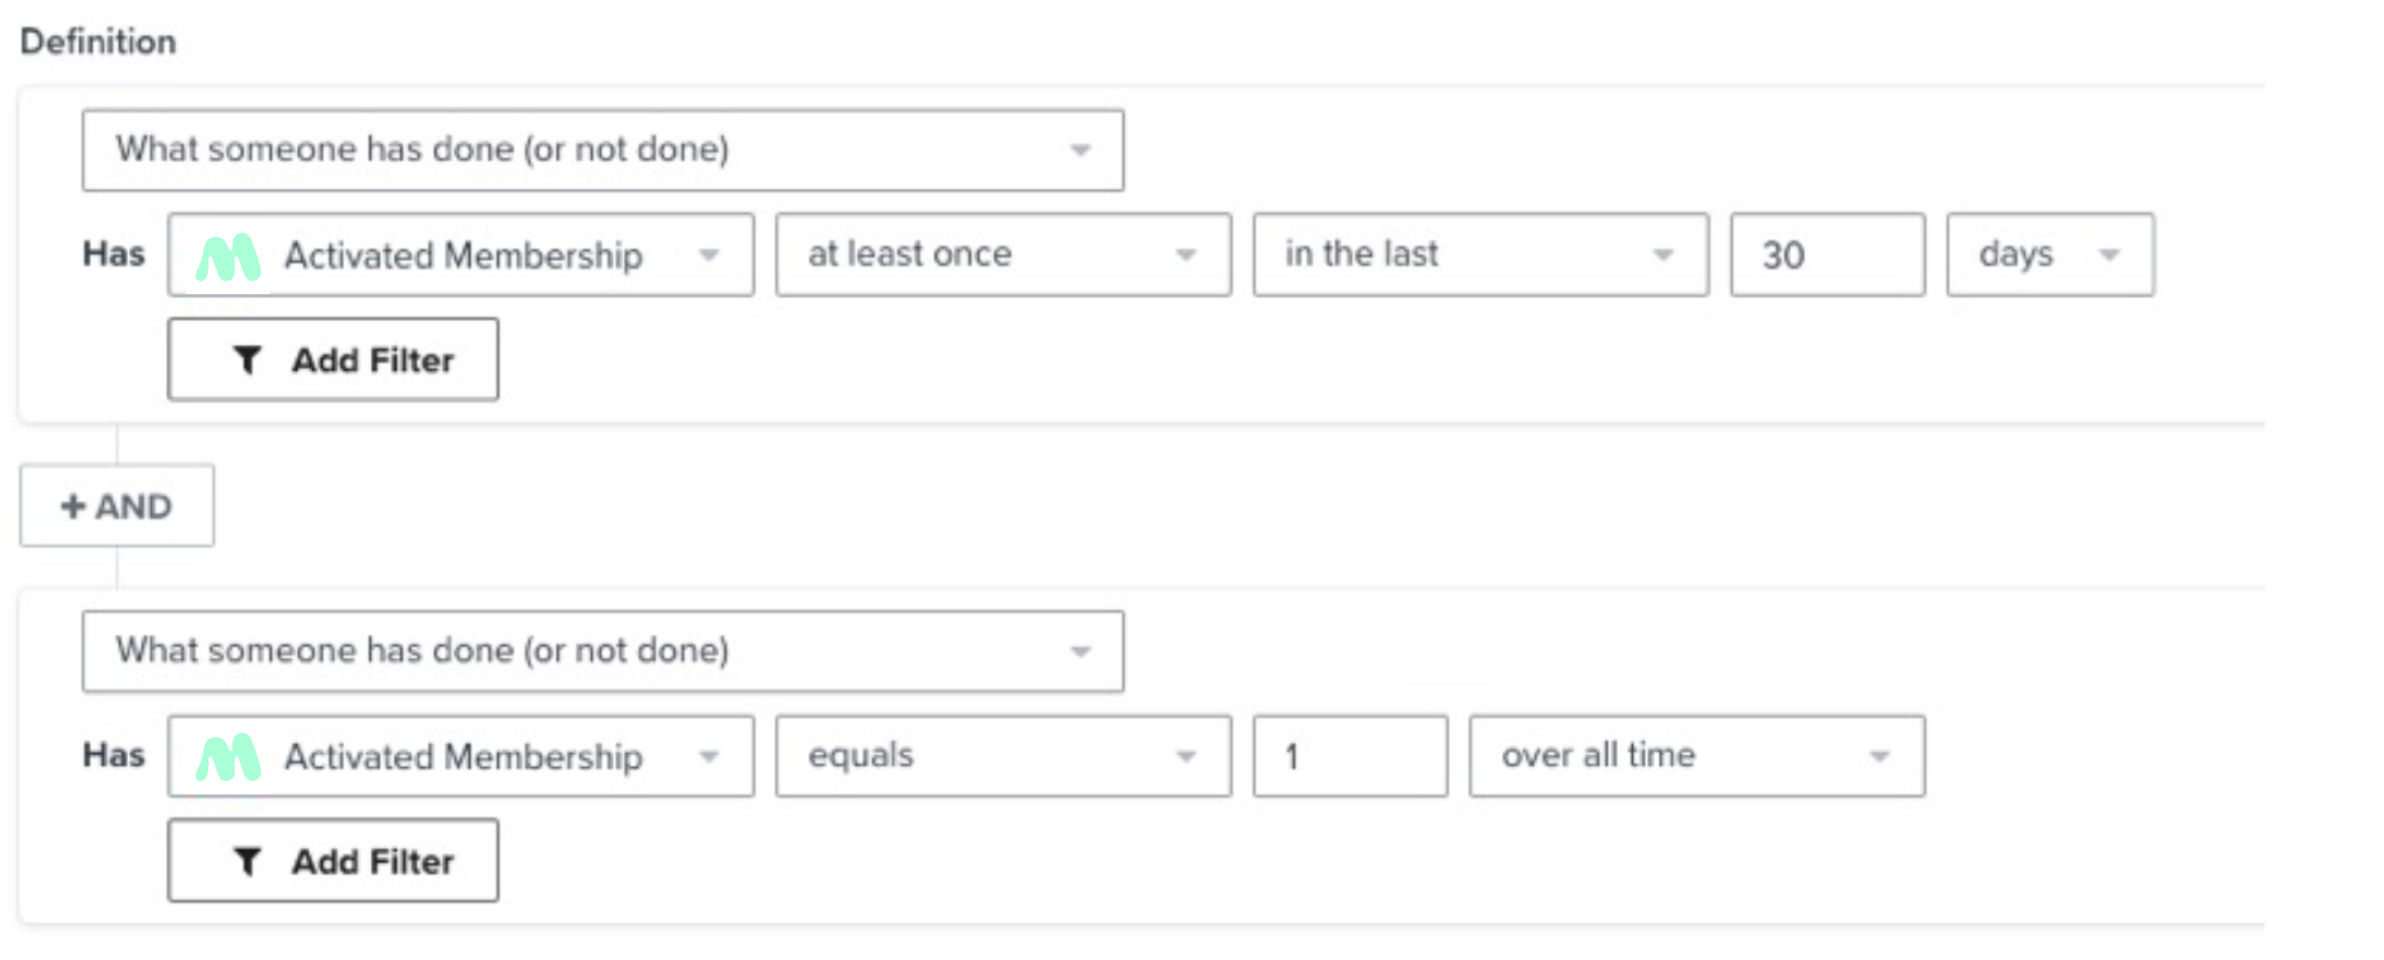Focus the equals value field containing 1
Image resolution: width=2384 pixels, height=960 pixels.
pyautogui.click(x=1349, y=756)
